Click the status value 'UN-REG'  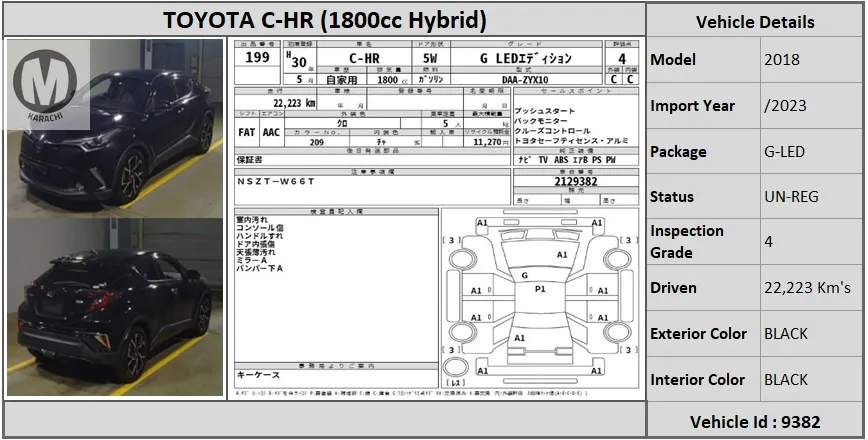(x=791, y=196)
